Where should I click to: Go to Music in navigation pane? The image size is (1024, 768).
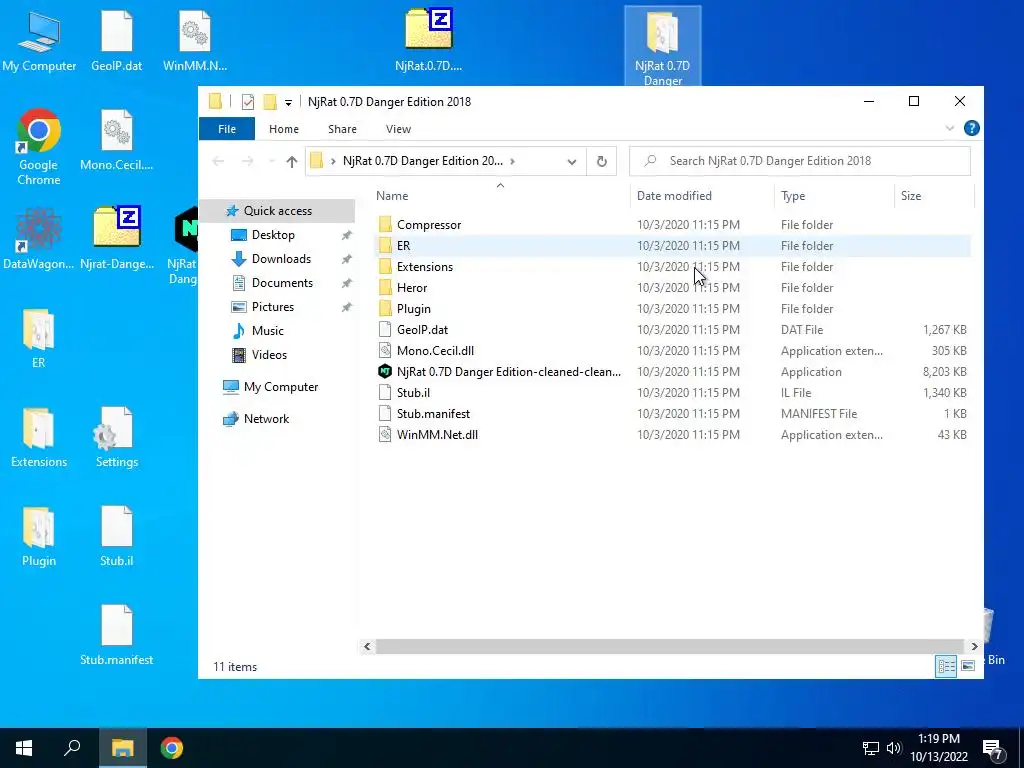pyautogui.click(x=267, y=330)
